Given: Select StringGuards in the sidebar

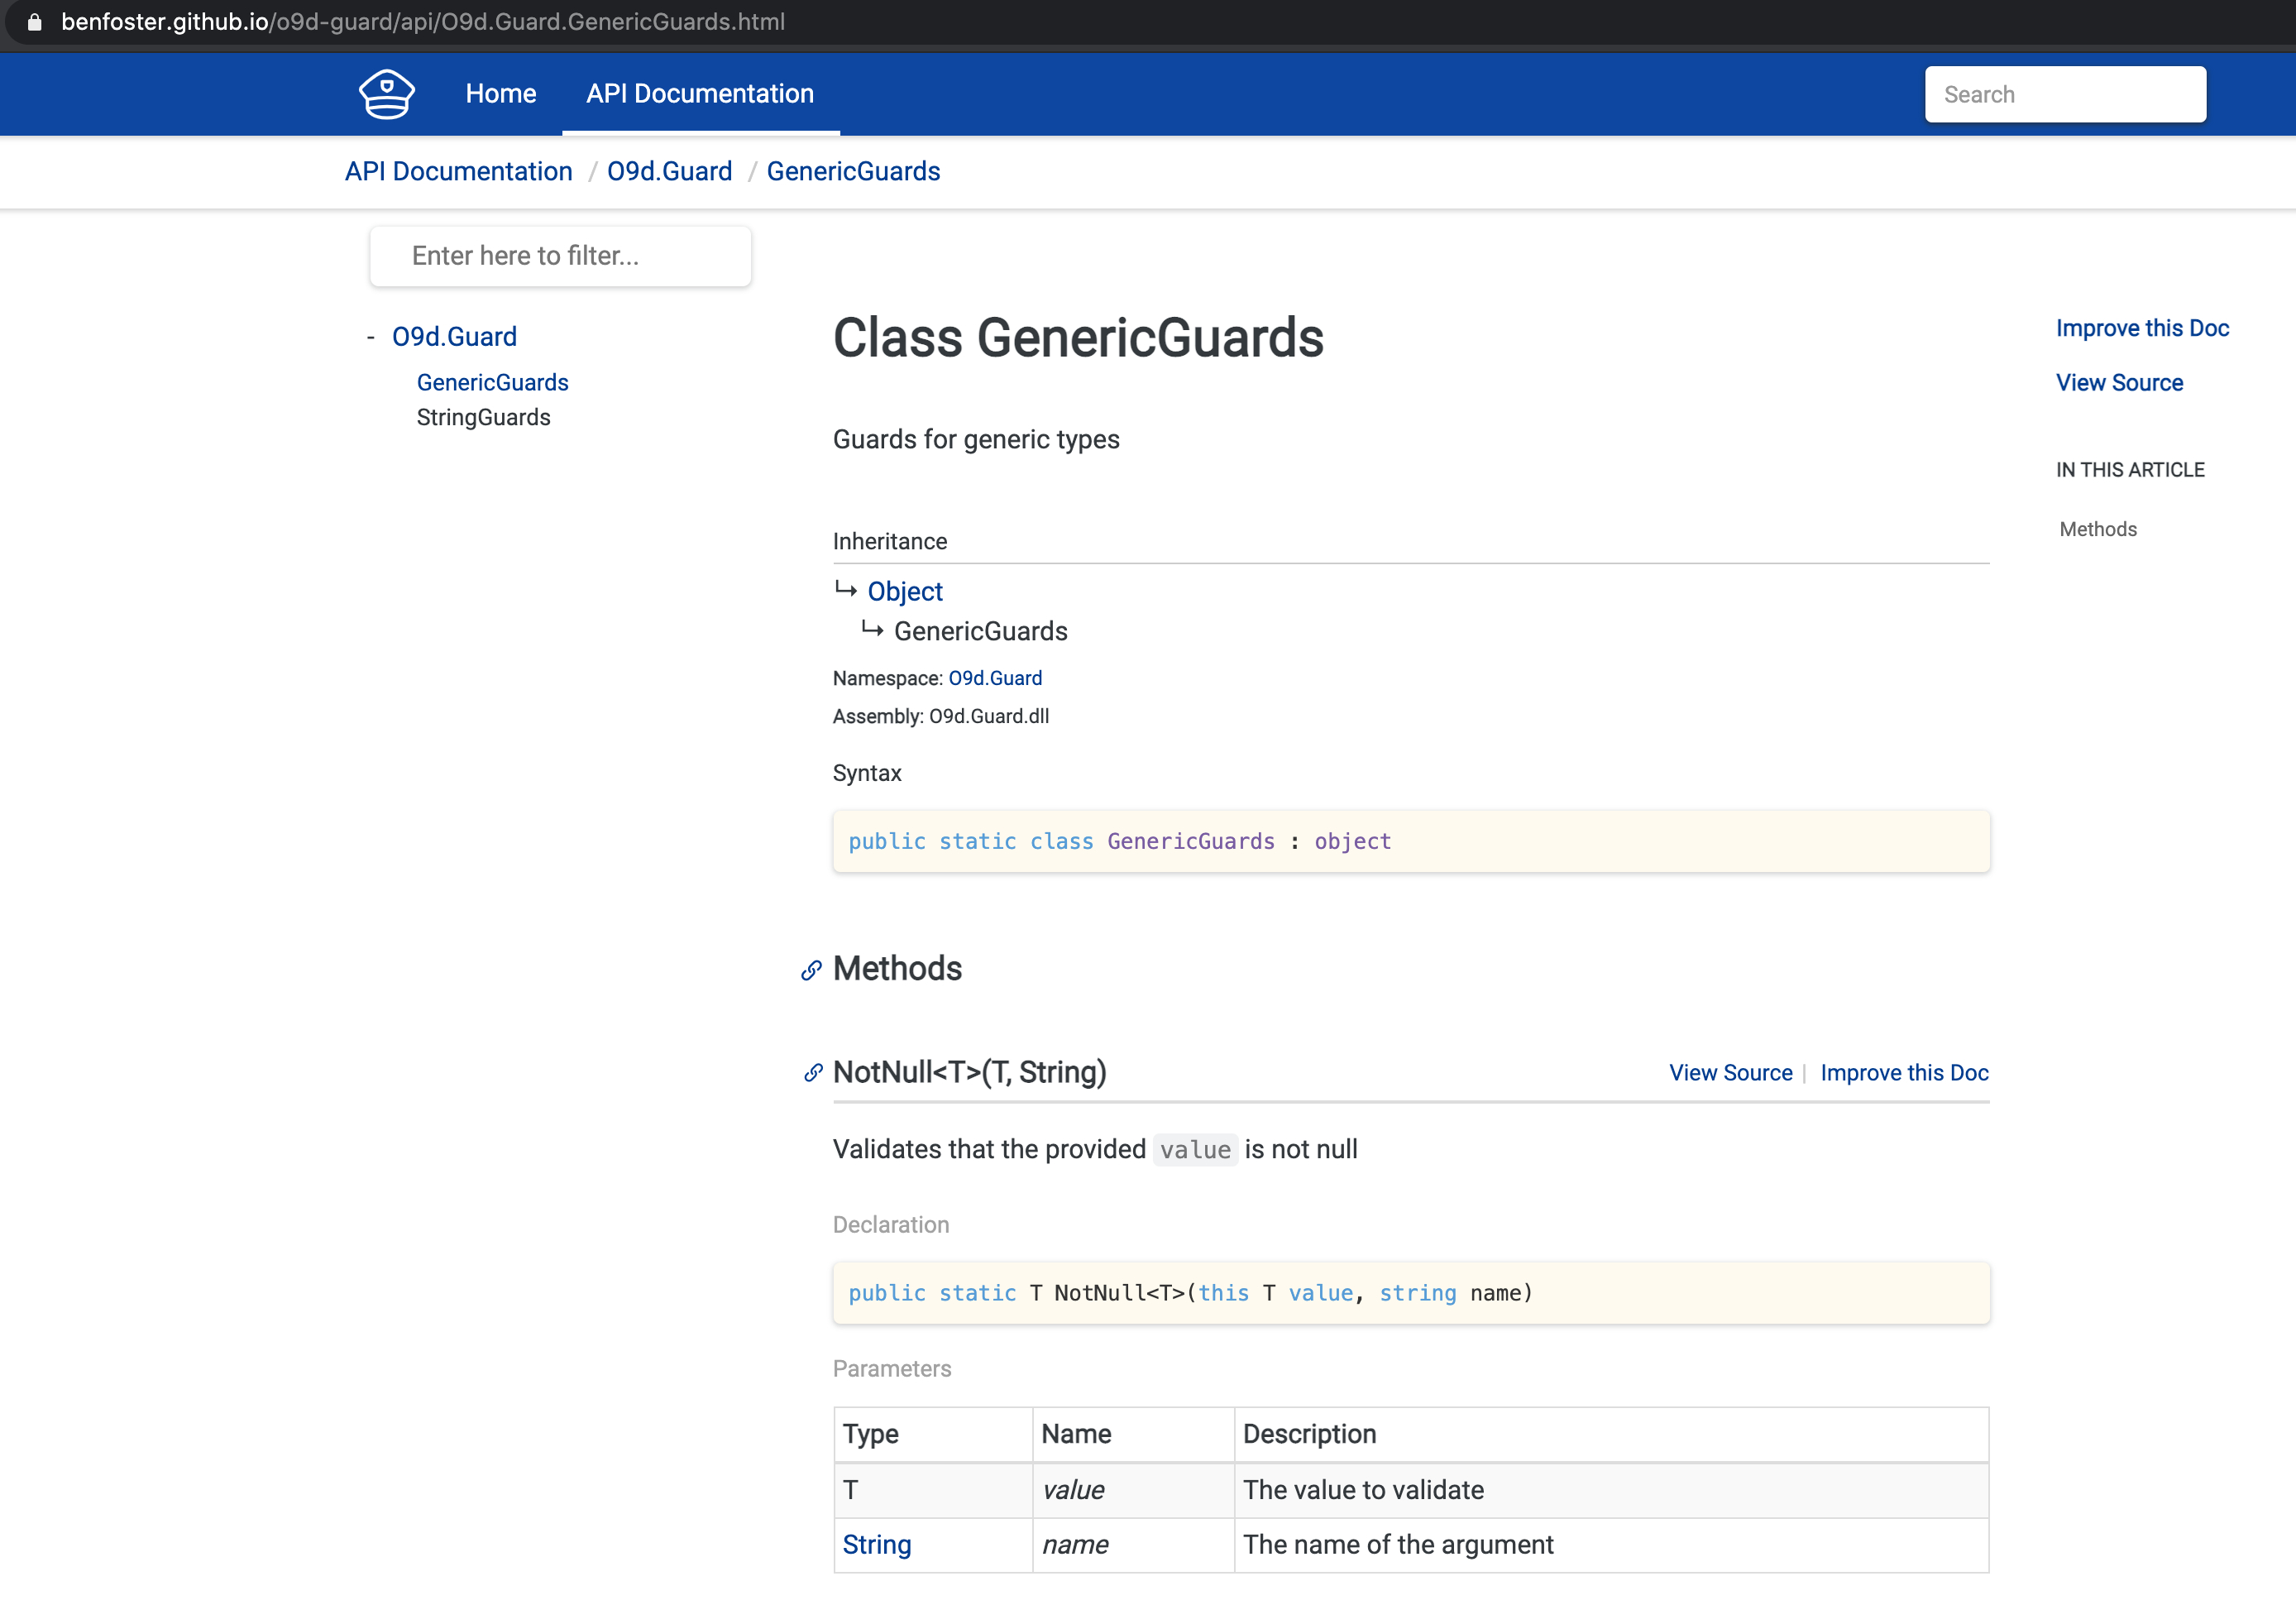Looking at the screenshot, I should coord(483,417).
